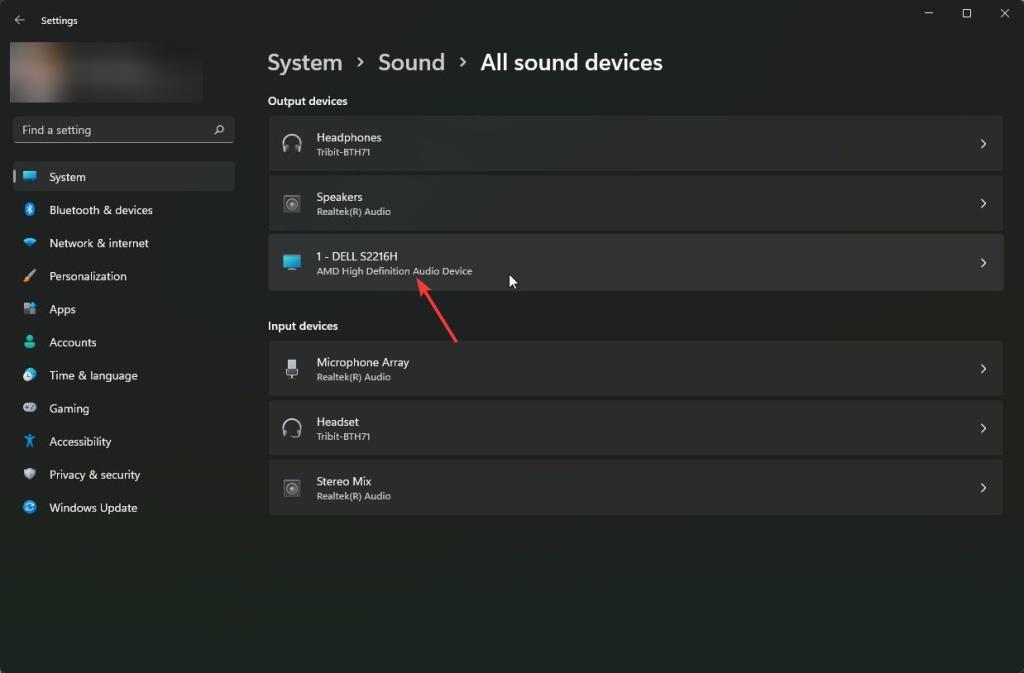The height and width of the screenshot is (673, 1024).
Task: Open Microphone Array row chevron
Action: (983, 369)
